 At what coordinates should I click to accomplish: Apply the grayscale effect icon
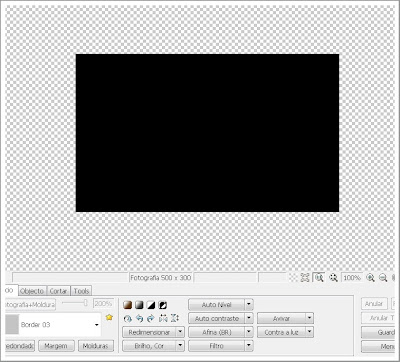[x=139, y=305]
